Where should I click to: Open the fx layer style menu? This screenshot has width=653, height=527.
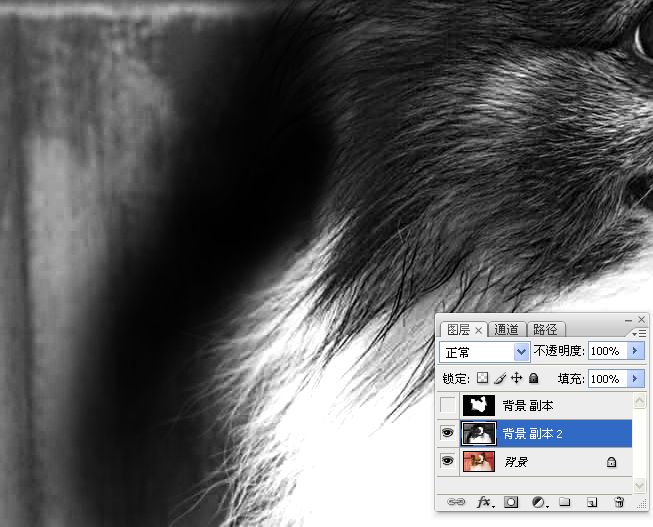[x=485, y=501]
